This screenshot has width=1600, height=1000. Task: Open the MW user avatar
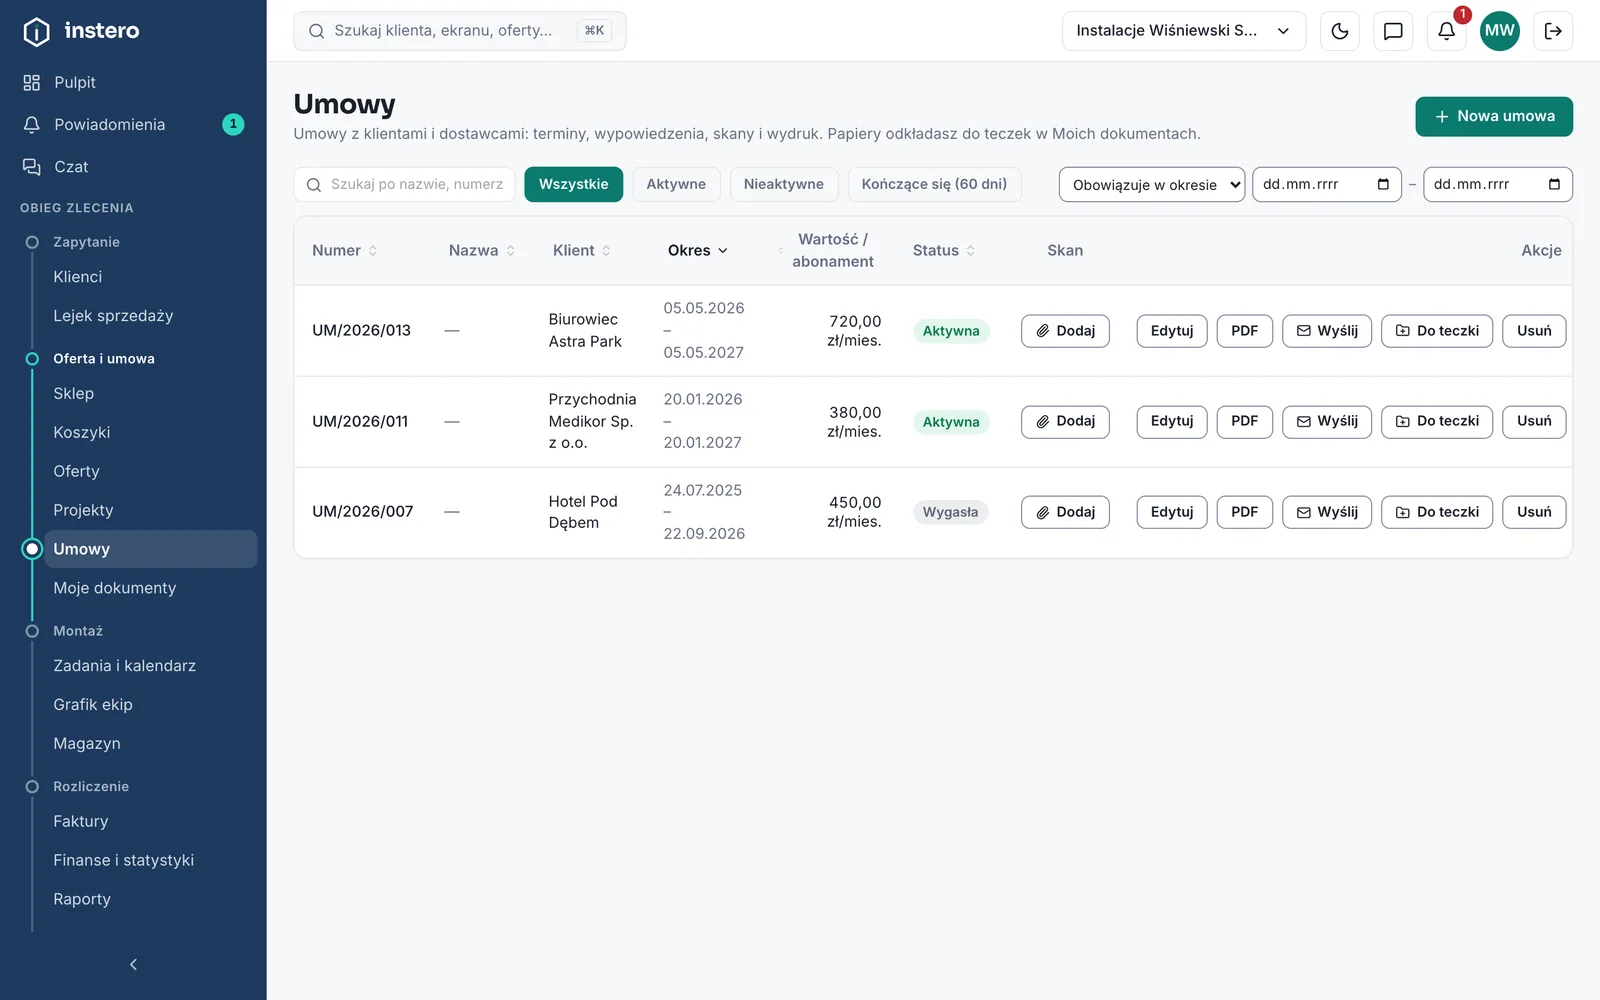[1499, 31]
